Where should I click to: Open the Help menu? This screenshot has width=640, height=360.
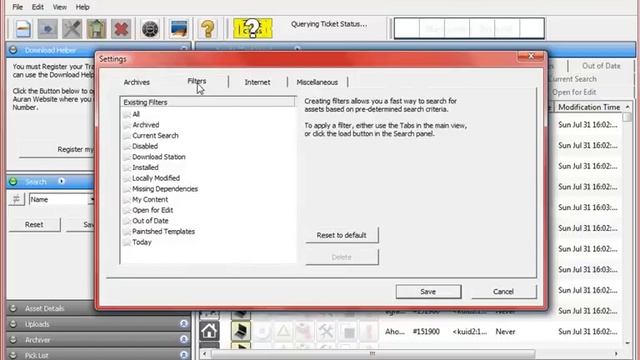82,7
